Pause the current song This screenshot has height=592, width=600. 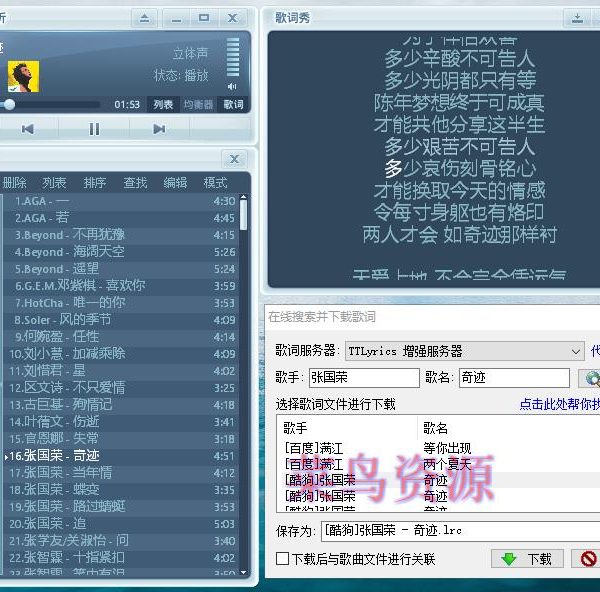(94, 129)
